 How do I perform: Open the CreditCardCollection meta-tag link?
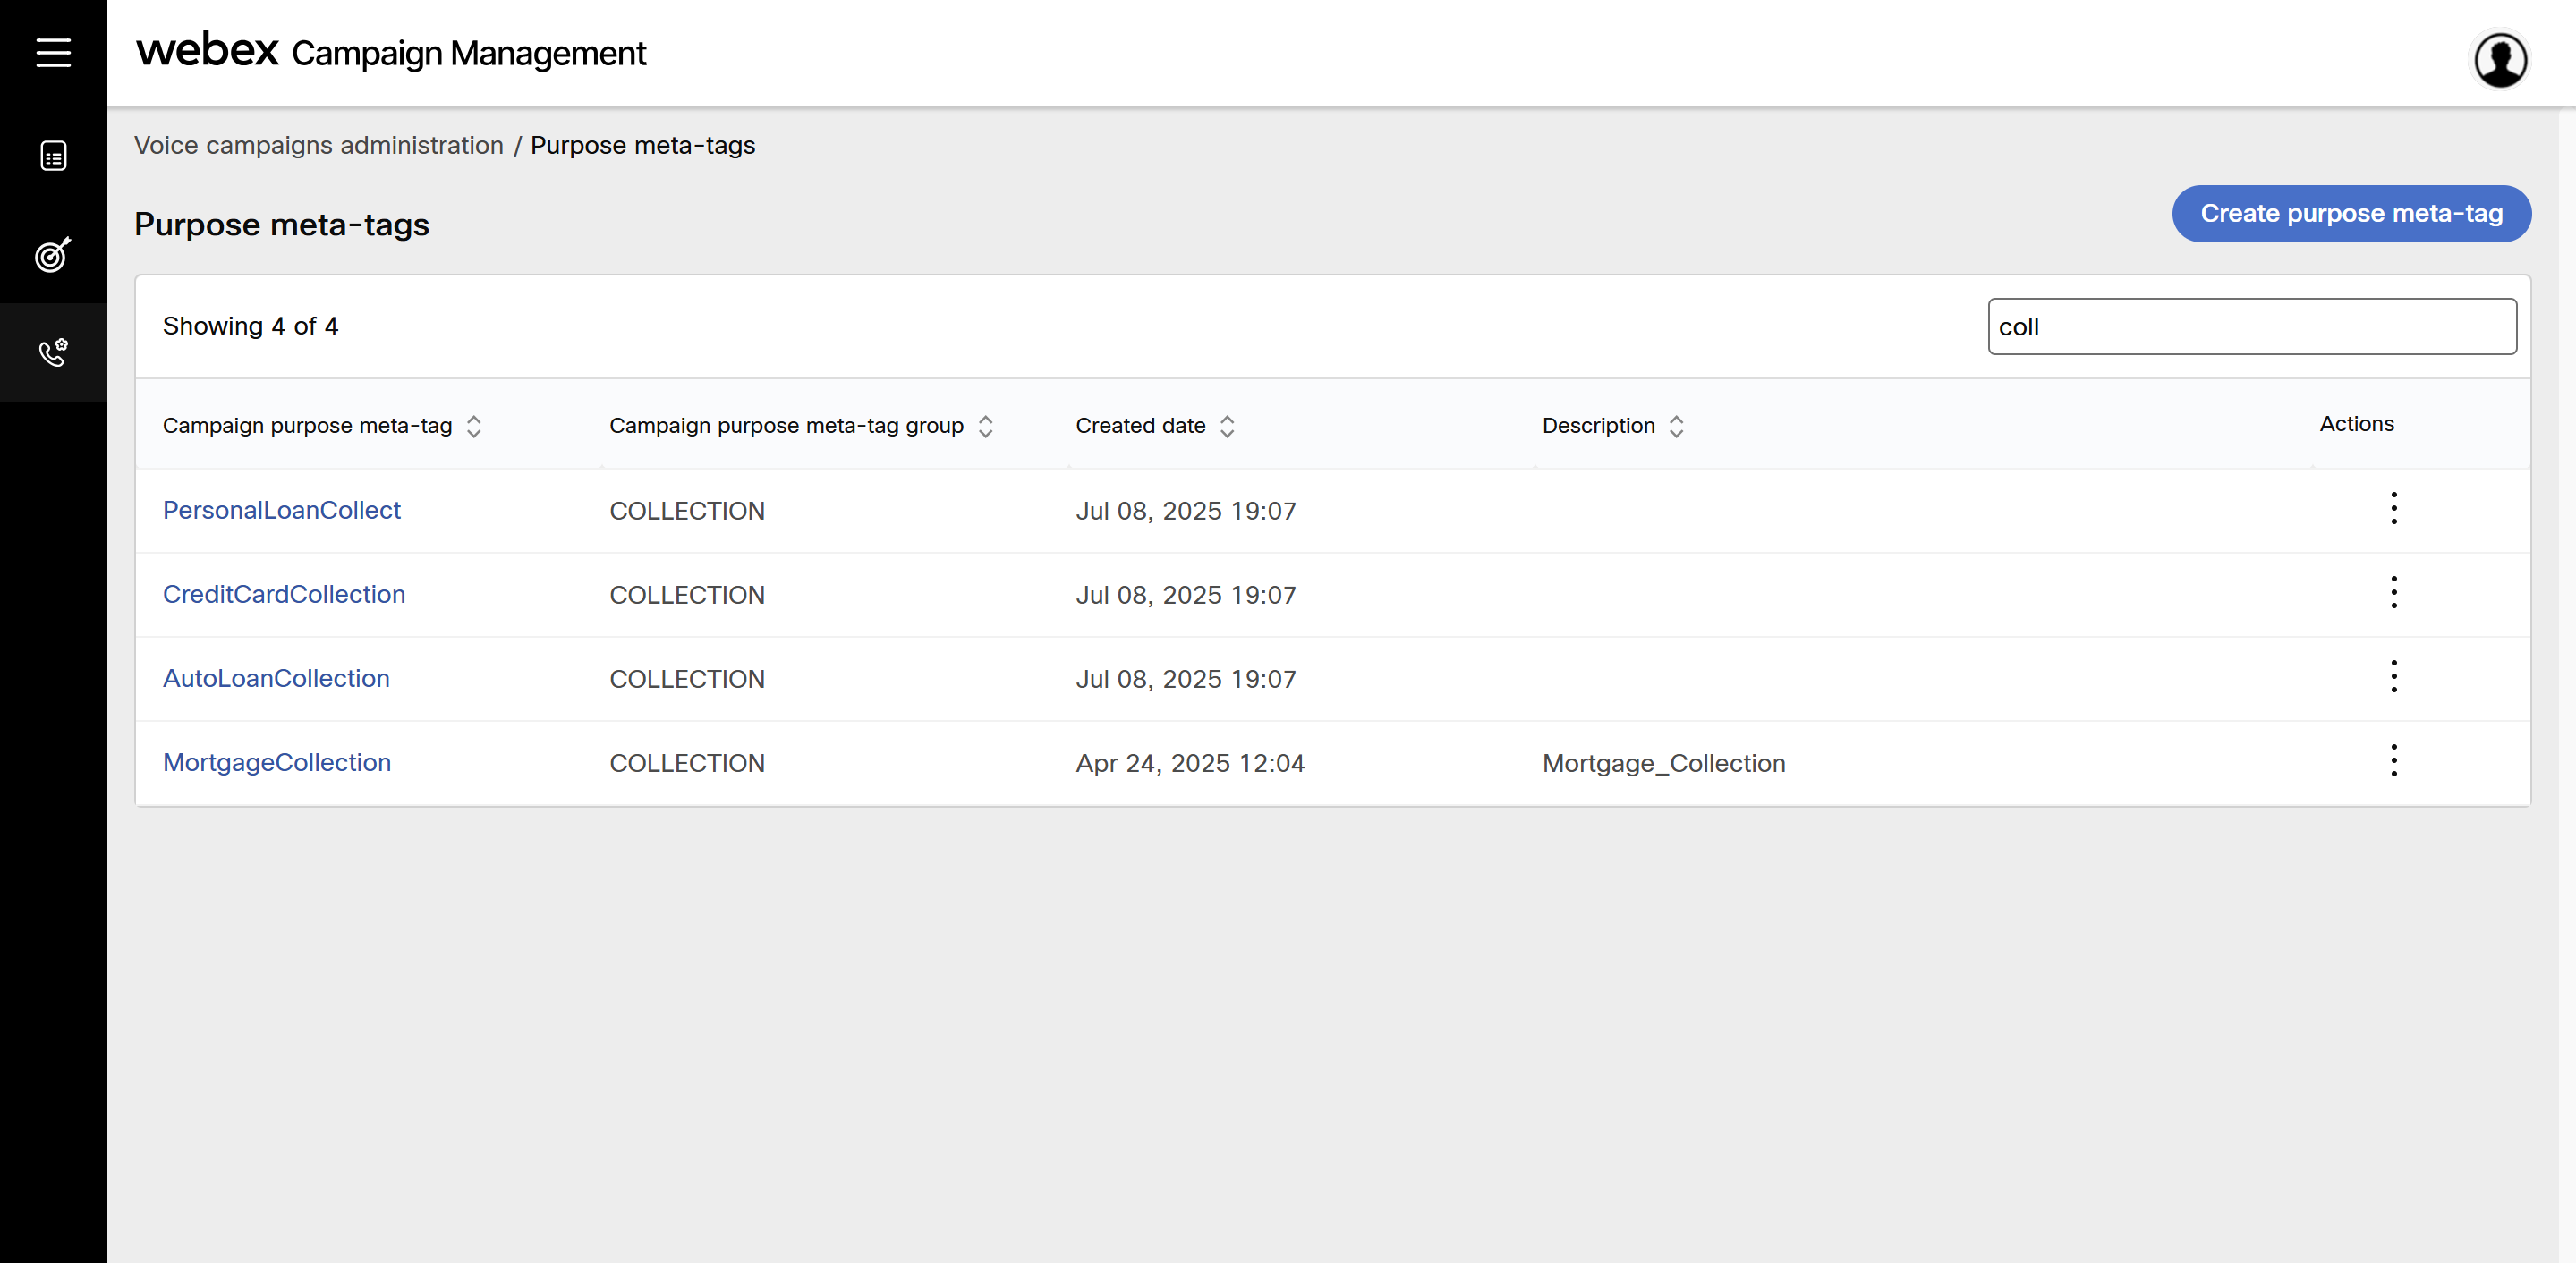point(283,595)
